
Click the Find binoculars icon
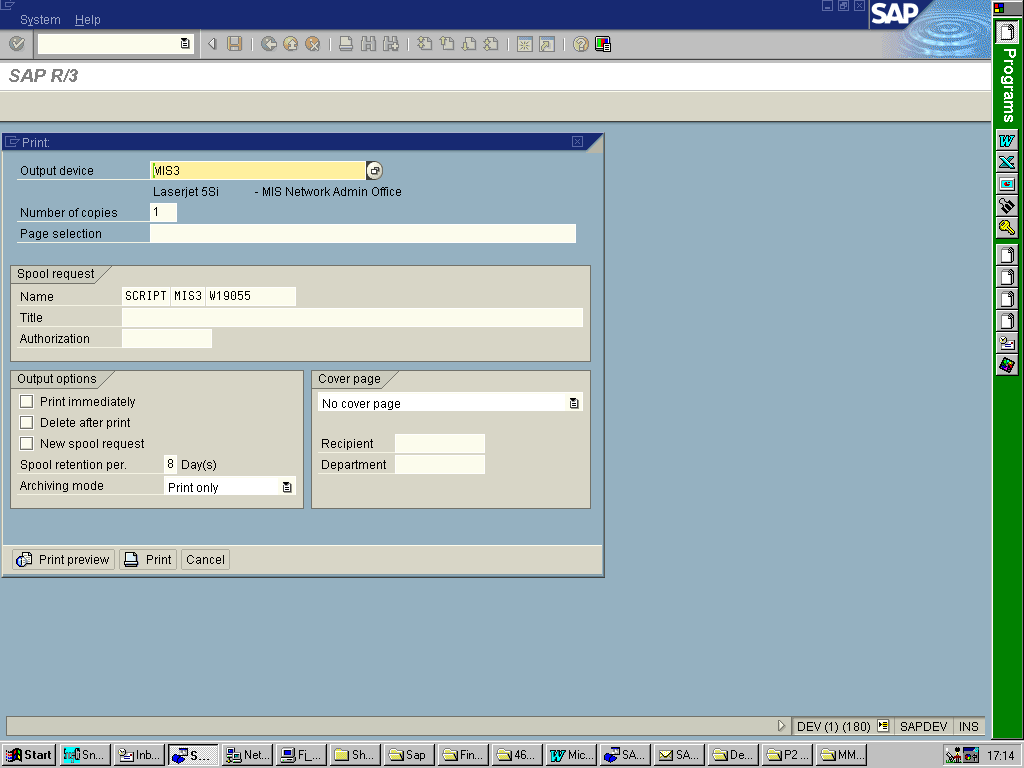click(368, 44)
